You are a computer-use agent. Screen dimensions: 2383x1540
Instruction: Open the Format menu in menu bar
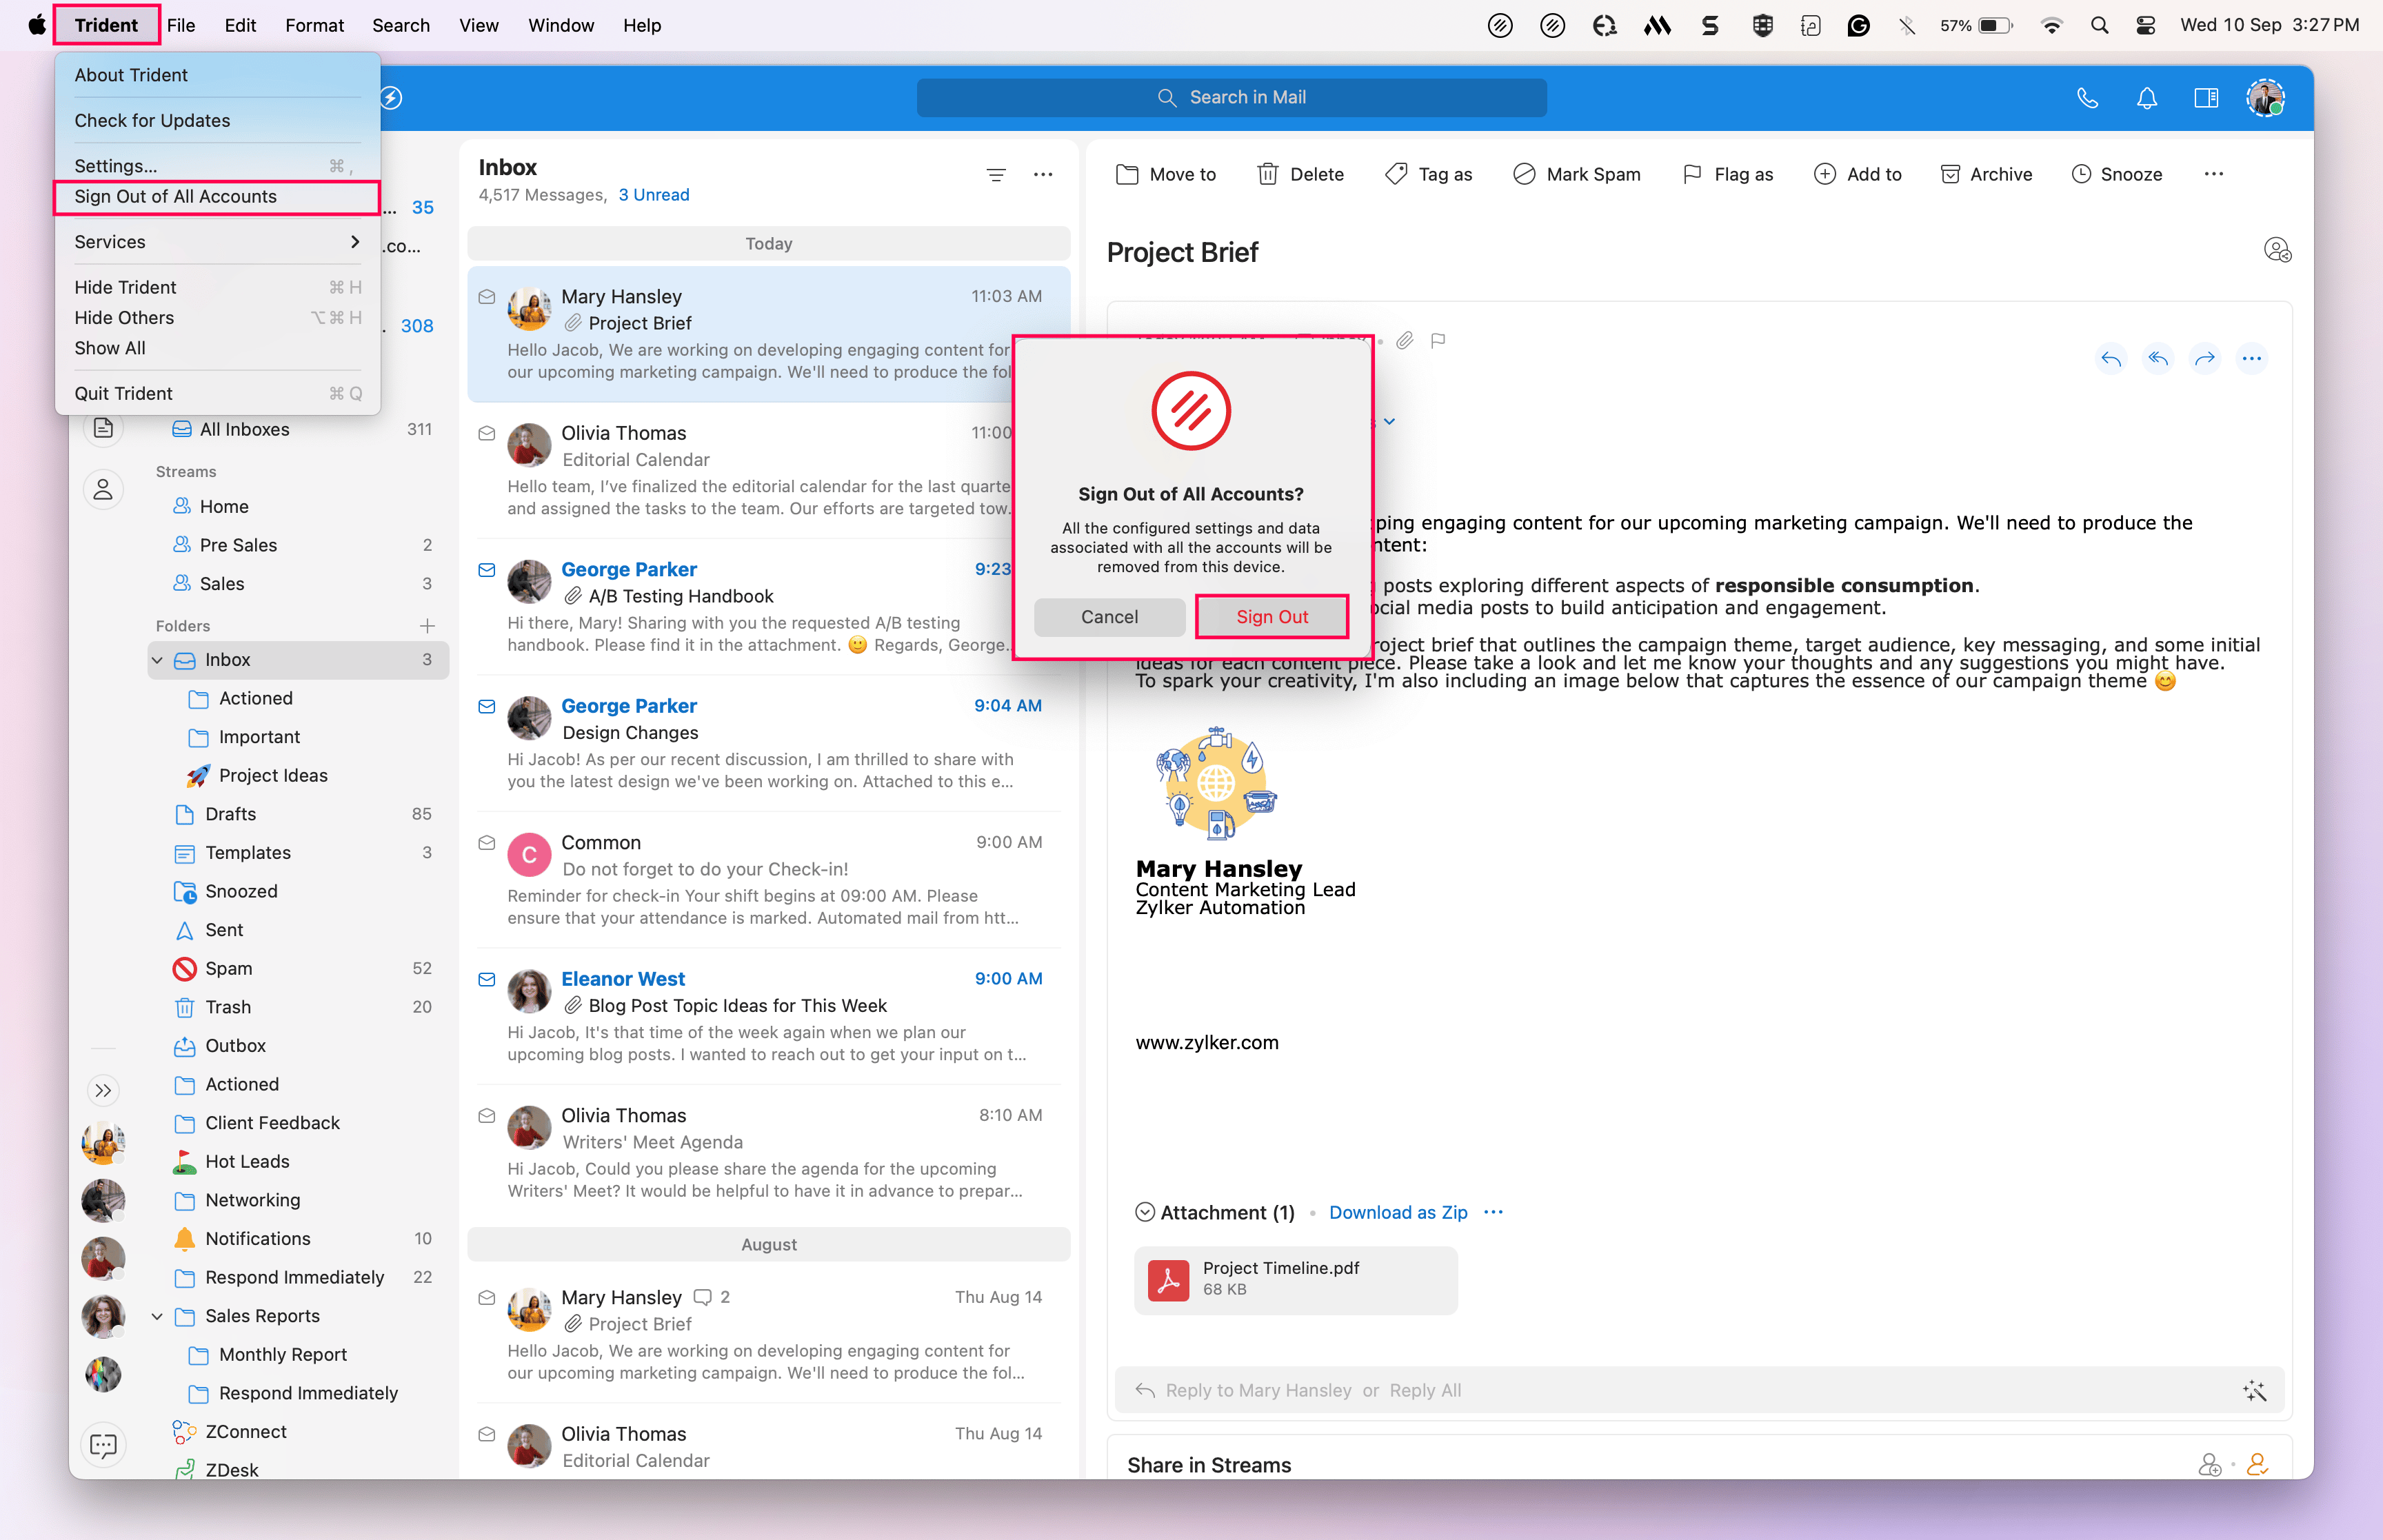pos(314,25)
